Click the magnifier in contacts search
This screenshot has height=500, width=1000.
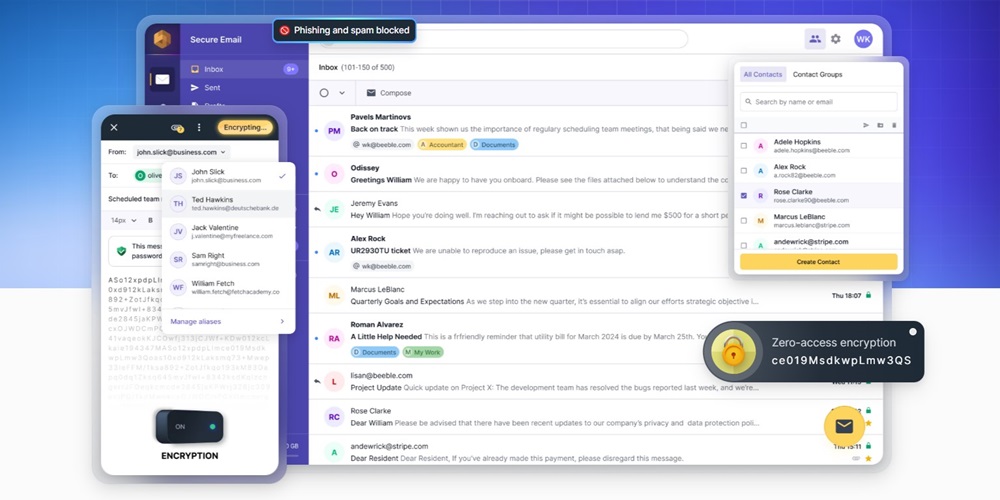(749, 102)
